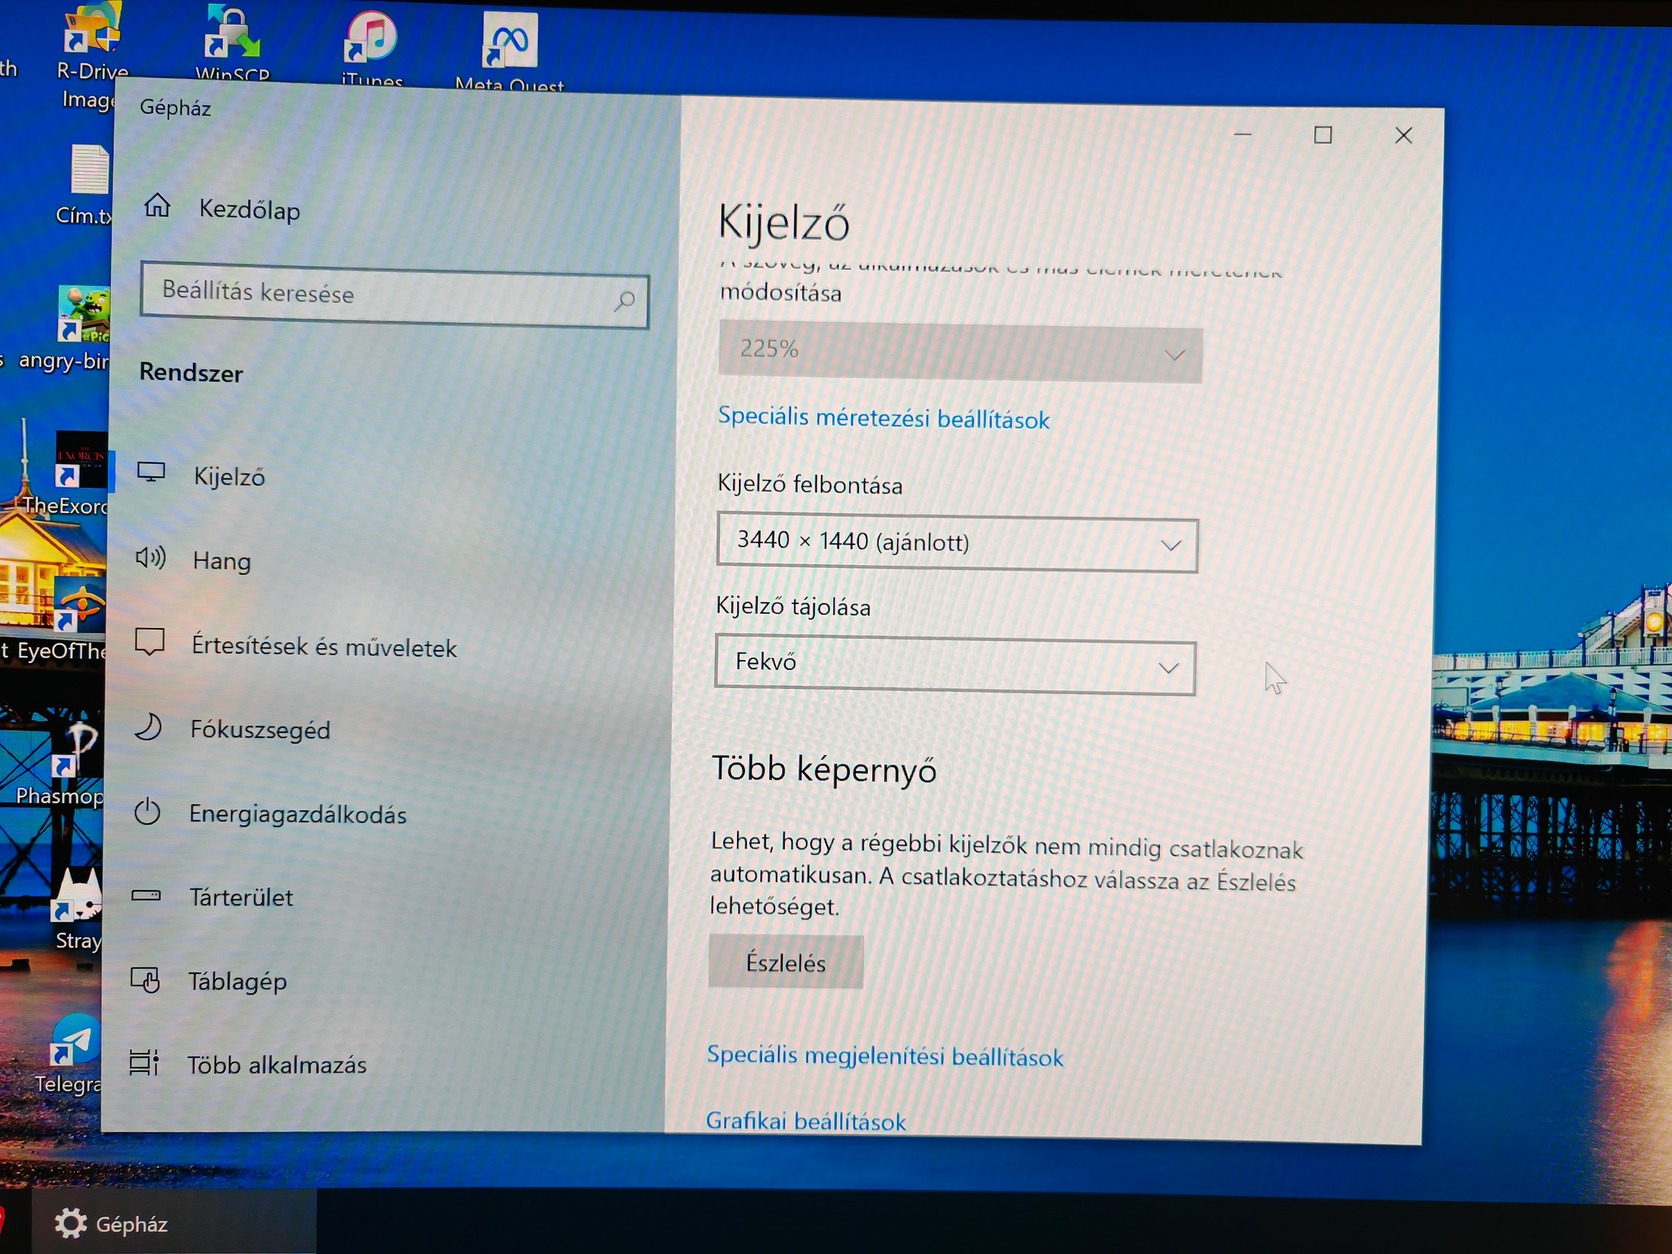Open Grafikai beállítások link
This screenshot has width=1672, height=1254.
(x=806, y=1120)
